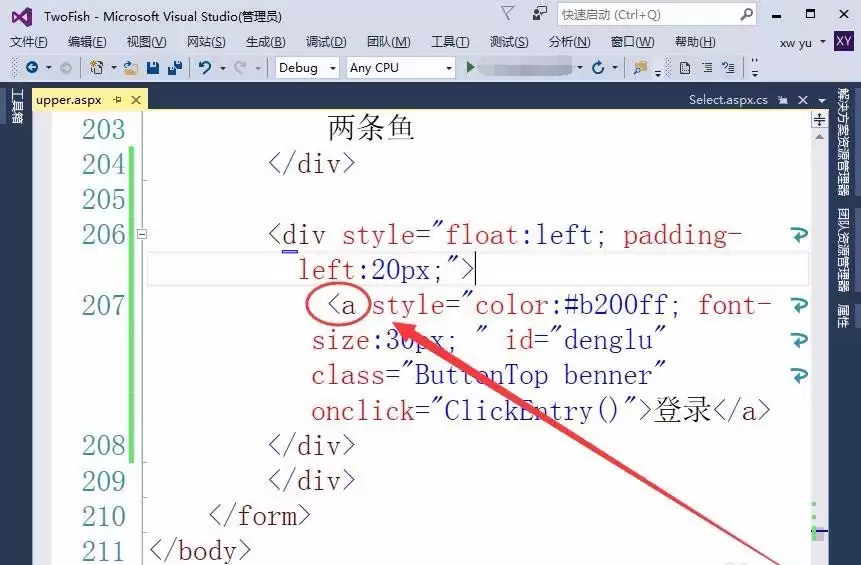Click the document page toolbar icon
The image size is (861, 565).
(x=685, y=68)
